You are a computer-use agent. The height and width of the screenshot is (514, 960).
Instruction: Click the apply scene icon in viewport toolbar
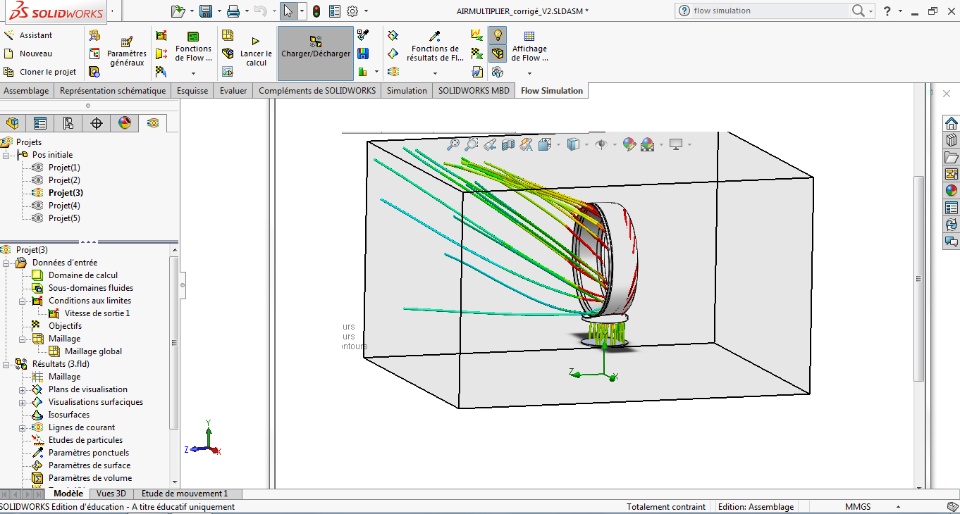coord(647,144)
